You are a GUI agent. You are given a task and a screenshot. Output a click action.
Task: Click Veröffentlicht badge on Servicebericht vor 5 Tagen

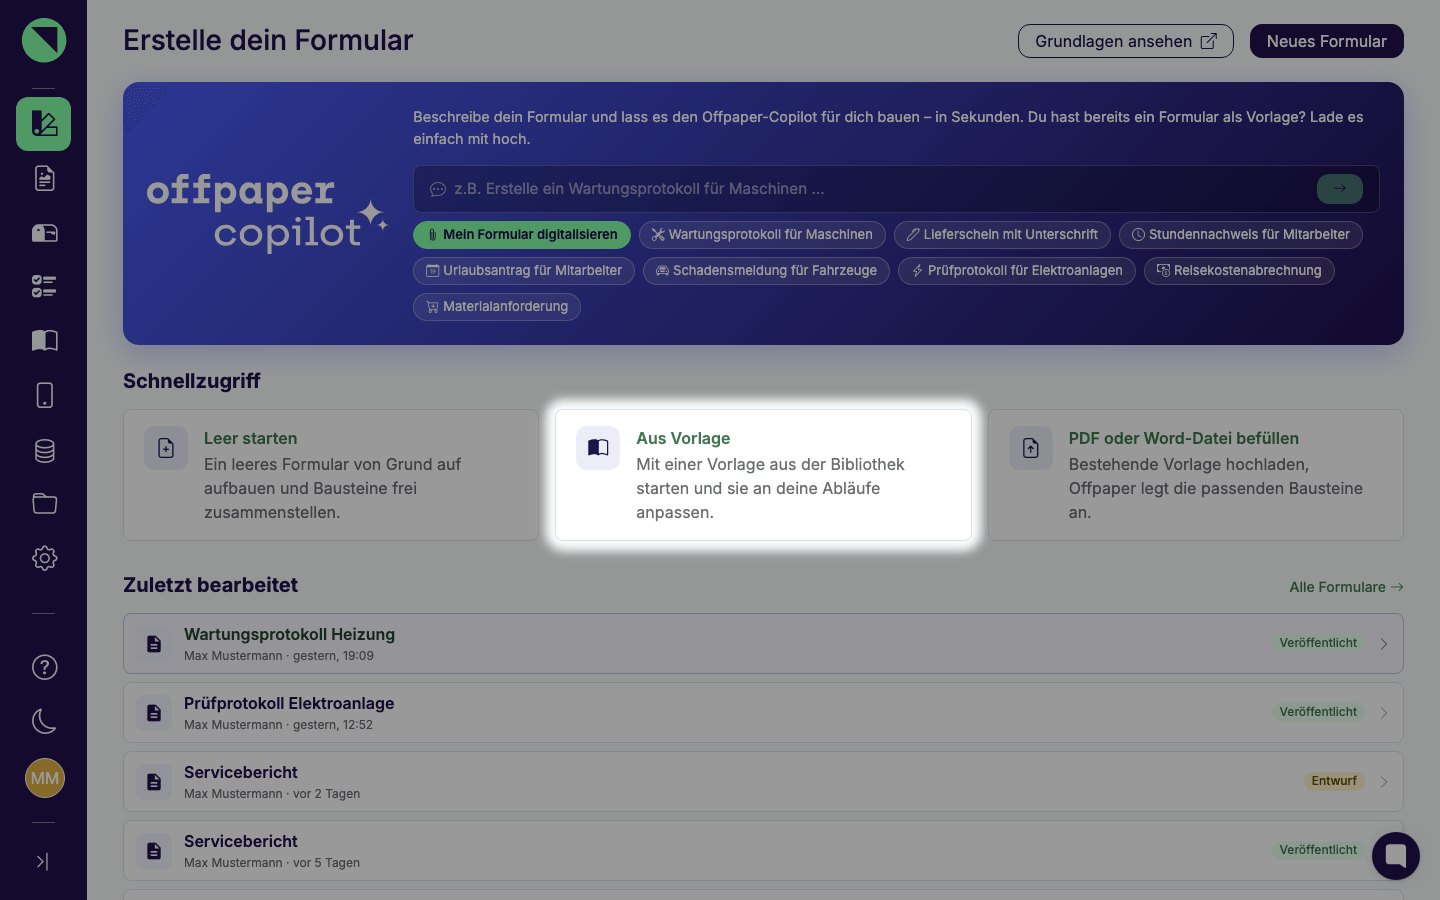click(1318, 850)
